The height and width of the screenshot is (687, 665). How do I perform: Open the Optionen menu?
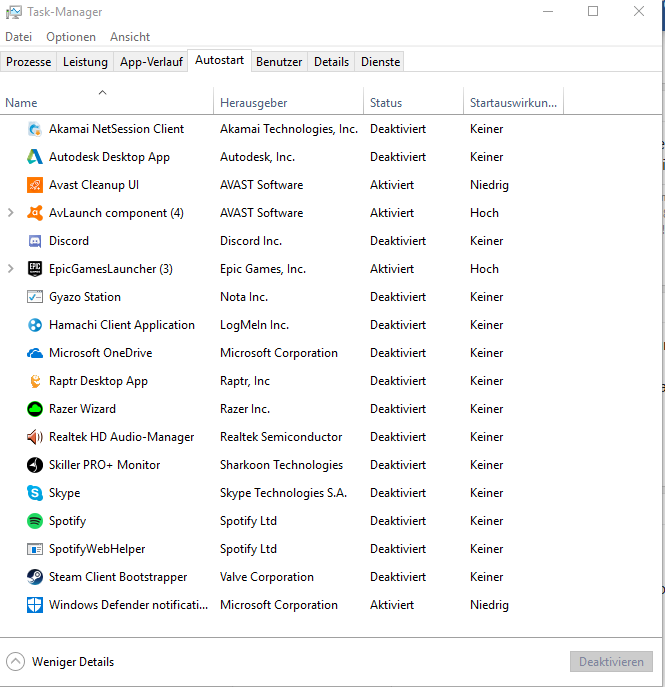point(71,37)
